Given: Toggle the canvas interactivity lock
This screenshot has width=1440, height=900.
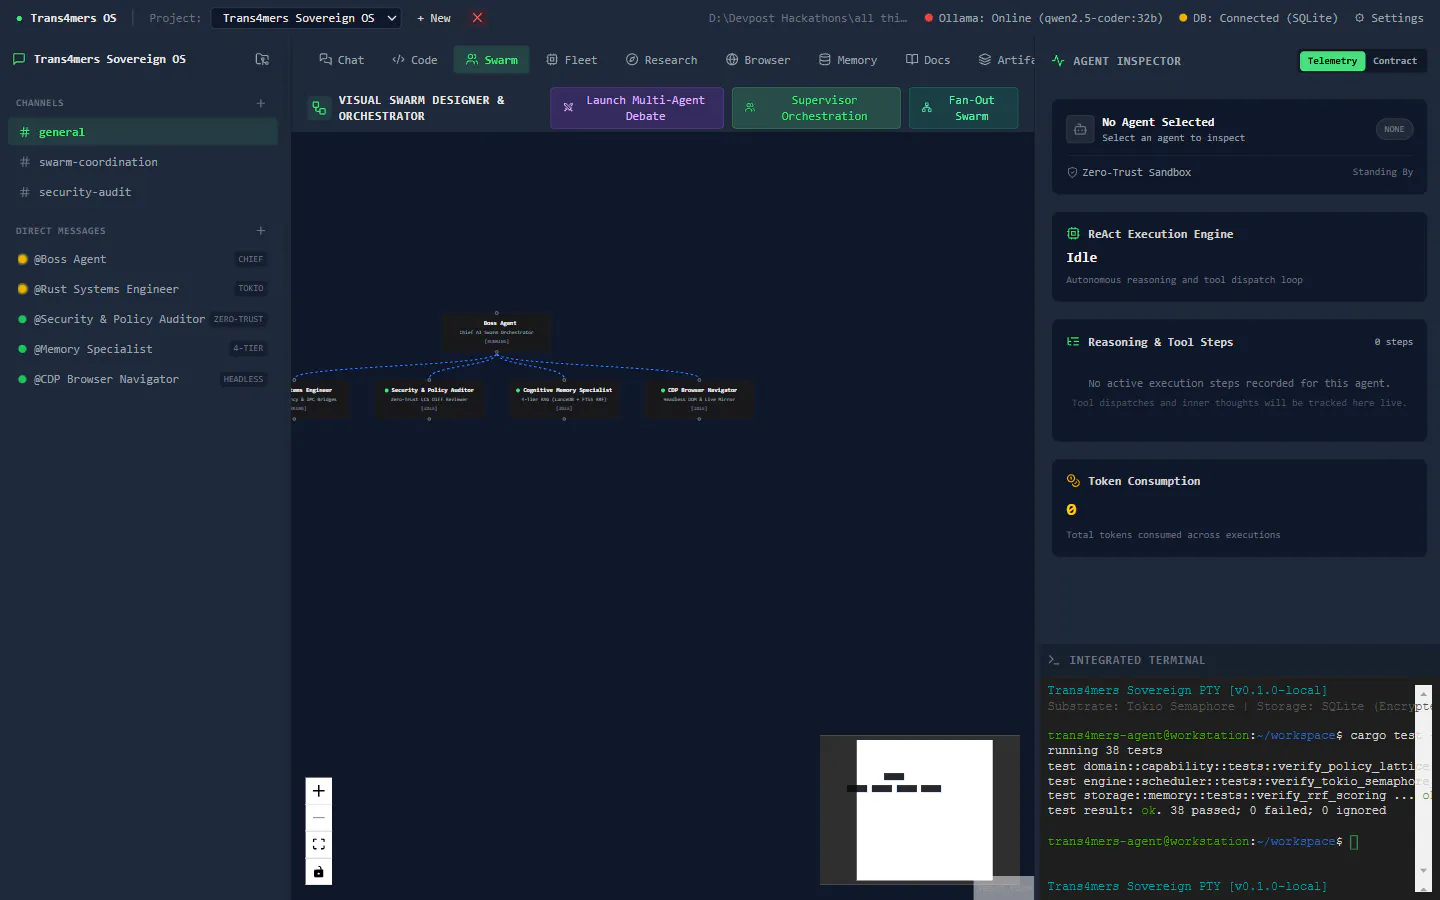Looking at the screenshot, I should [318, 872].
